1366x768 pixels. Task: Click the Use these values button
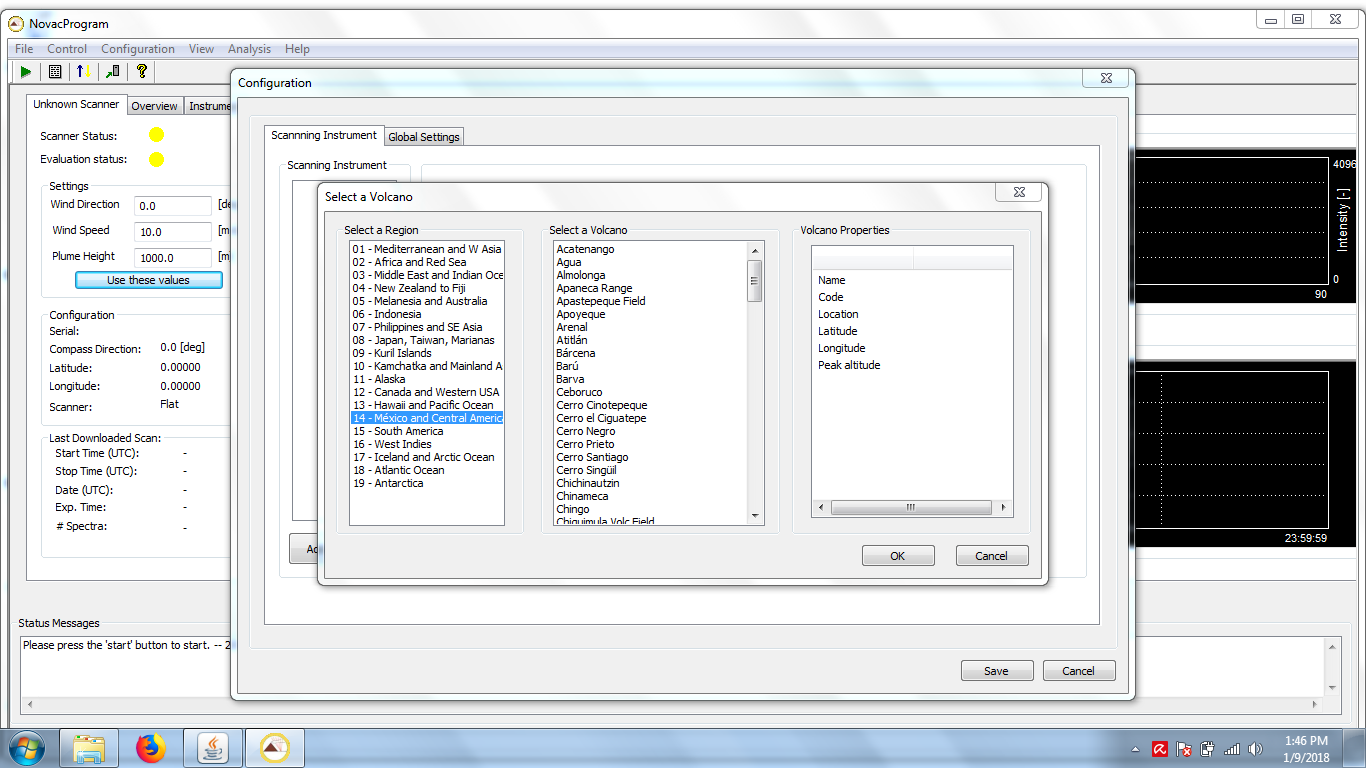[148, 280]
